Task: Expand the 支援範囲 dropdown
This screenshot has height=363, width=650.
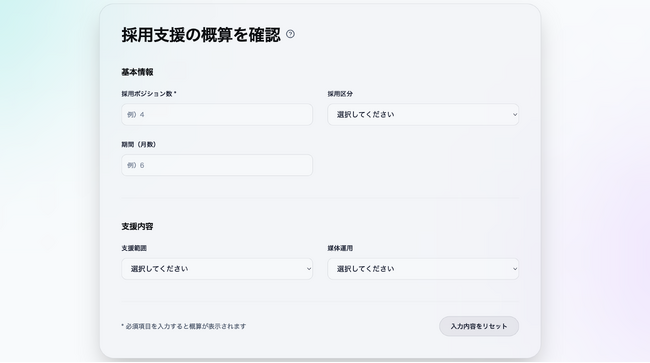Action: click(217, 269)
